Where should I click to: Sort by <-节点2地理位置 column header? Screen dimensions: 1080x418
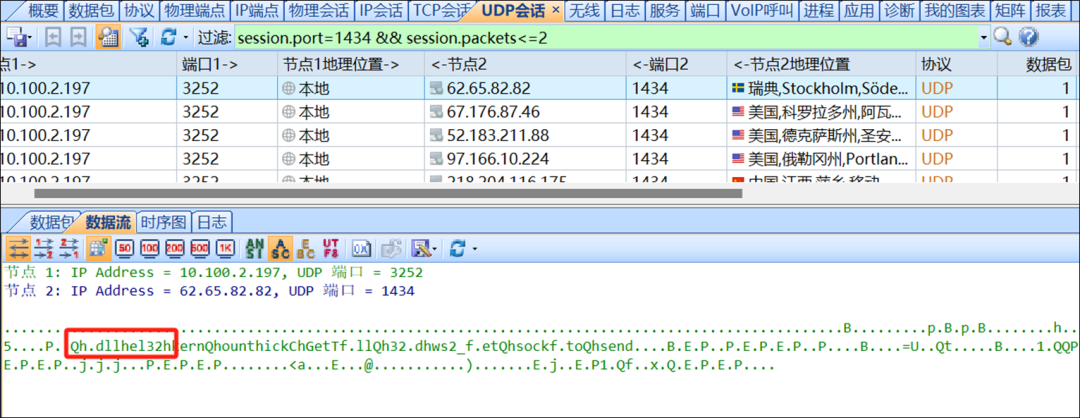pyautogui.click(x=820, y=64)
